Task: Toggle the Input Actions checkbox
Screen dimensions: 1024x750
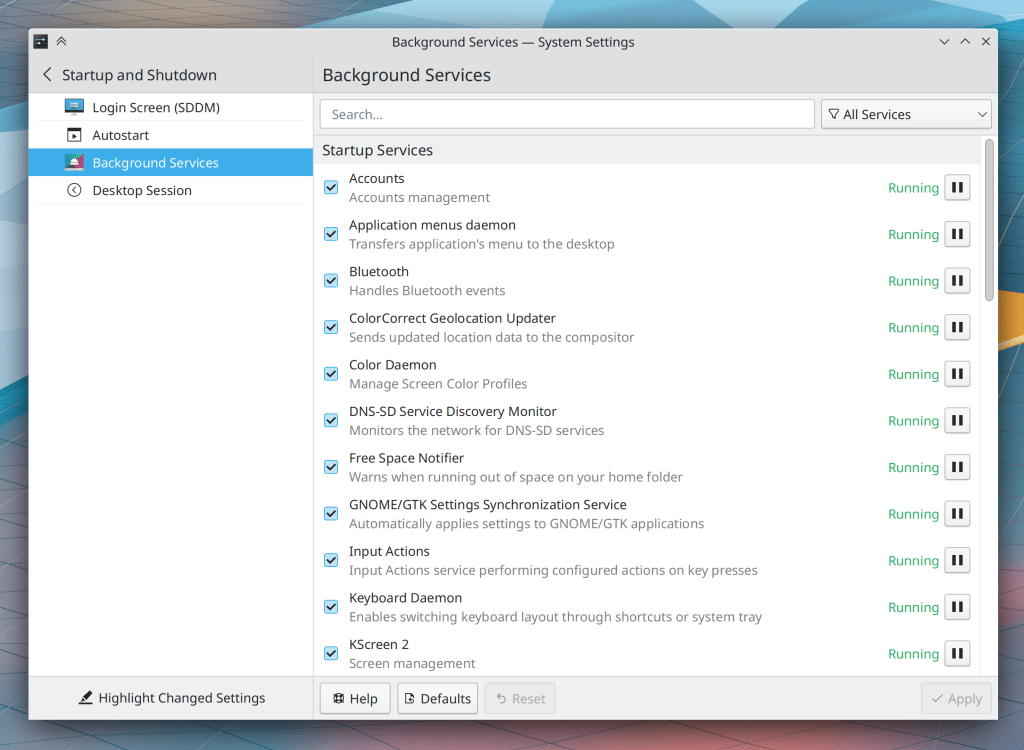Action: (331, 560)
